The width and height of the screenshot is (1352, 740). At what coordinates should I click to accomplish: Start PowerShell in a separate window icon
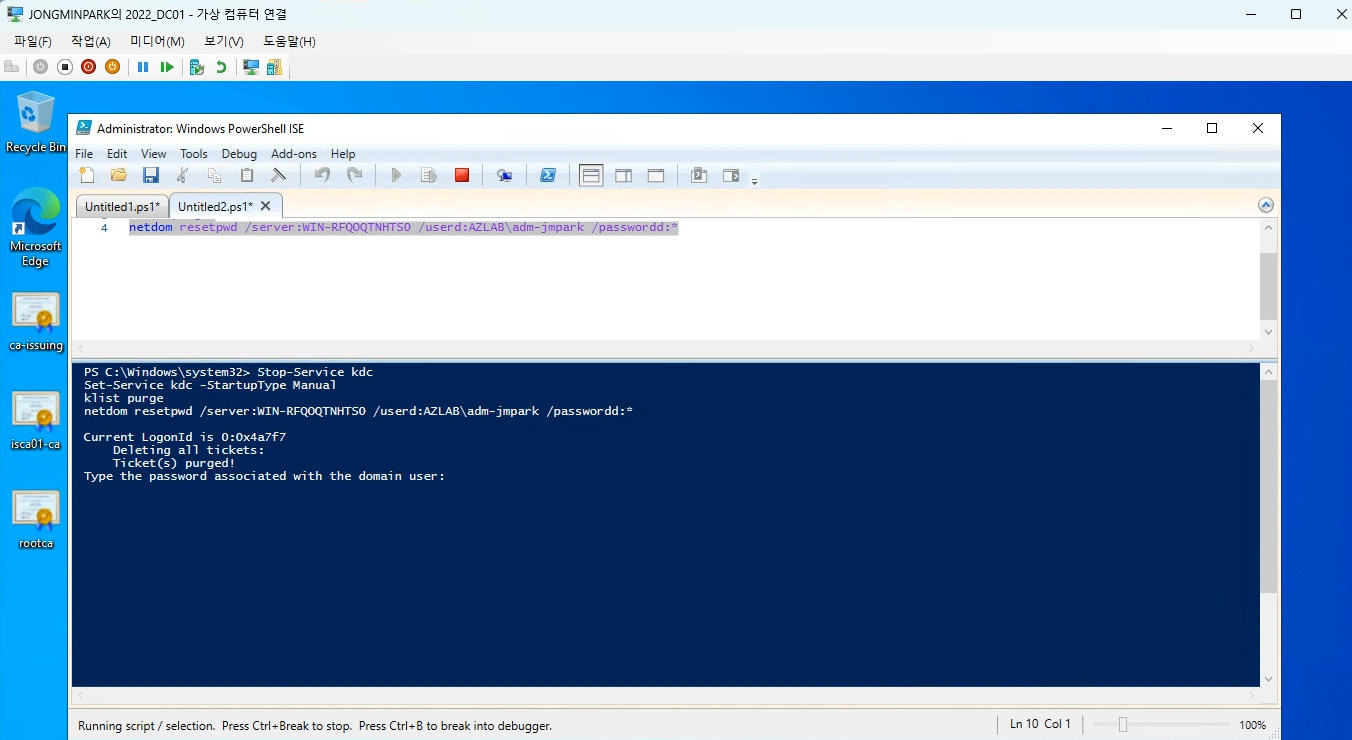548,176
